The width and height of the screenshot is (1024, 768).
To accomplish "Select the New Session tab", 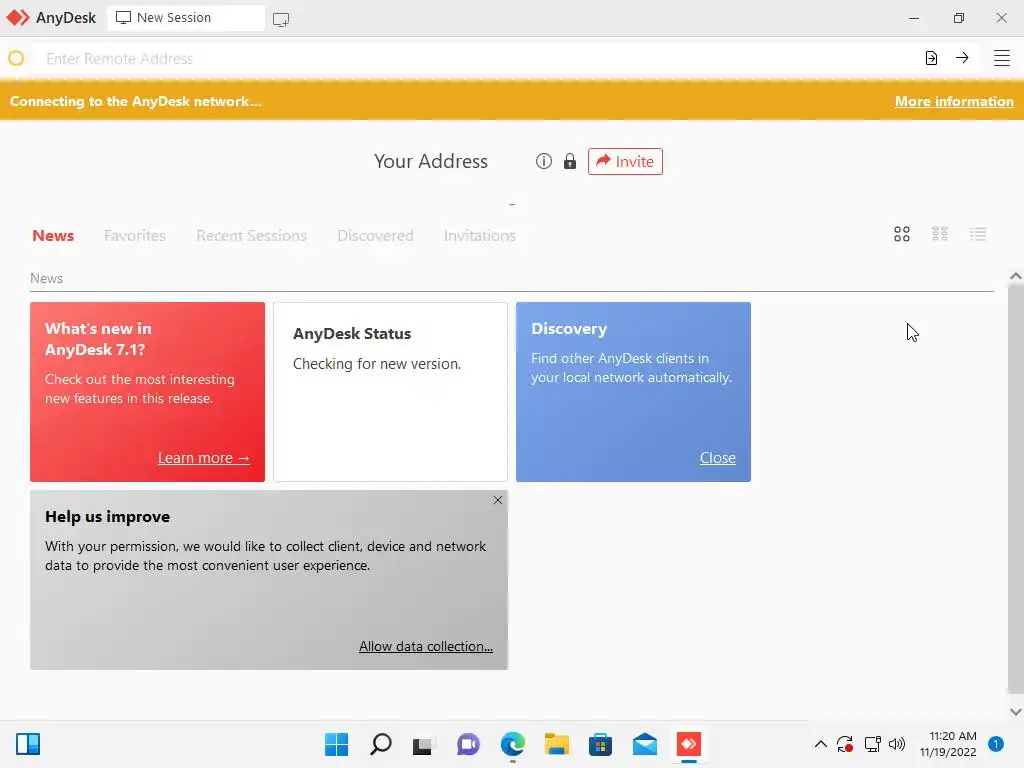I will (x=185, y=18).
